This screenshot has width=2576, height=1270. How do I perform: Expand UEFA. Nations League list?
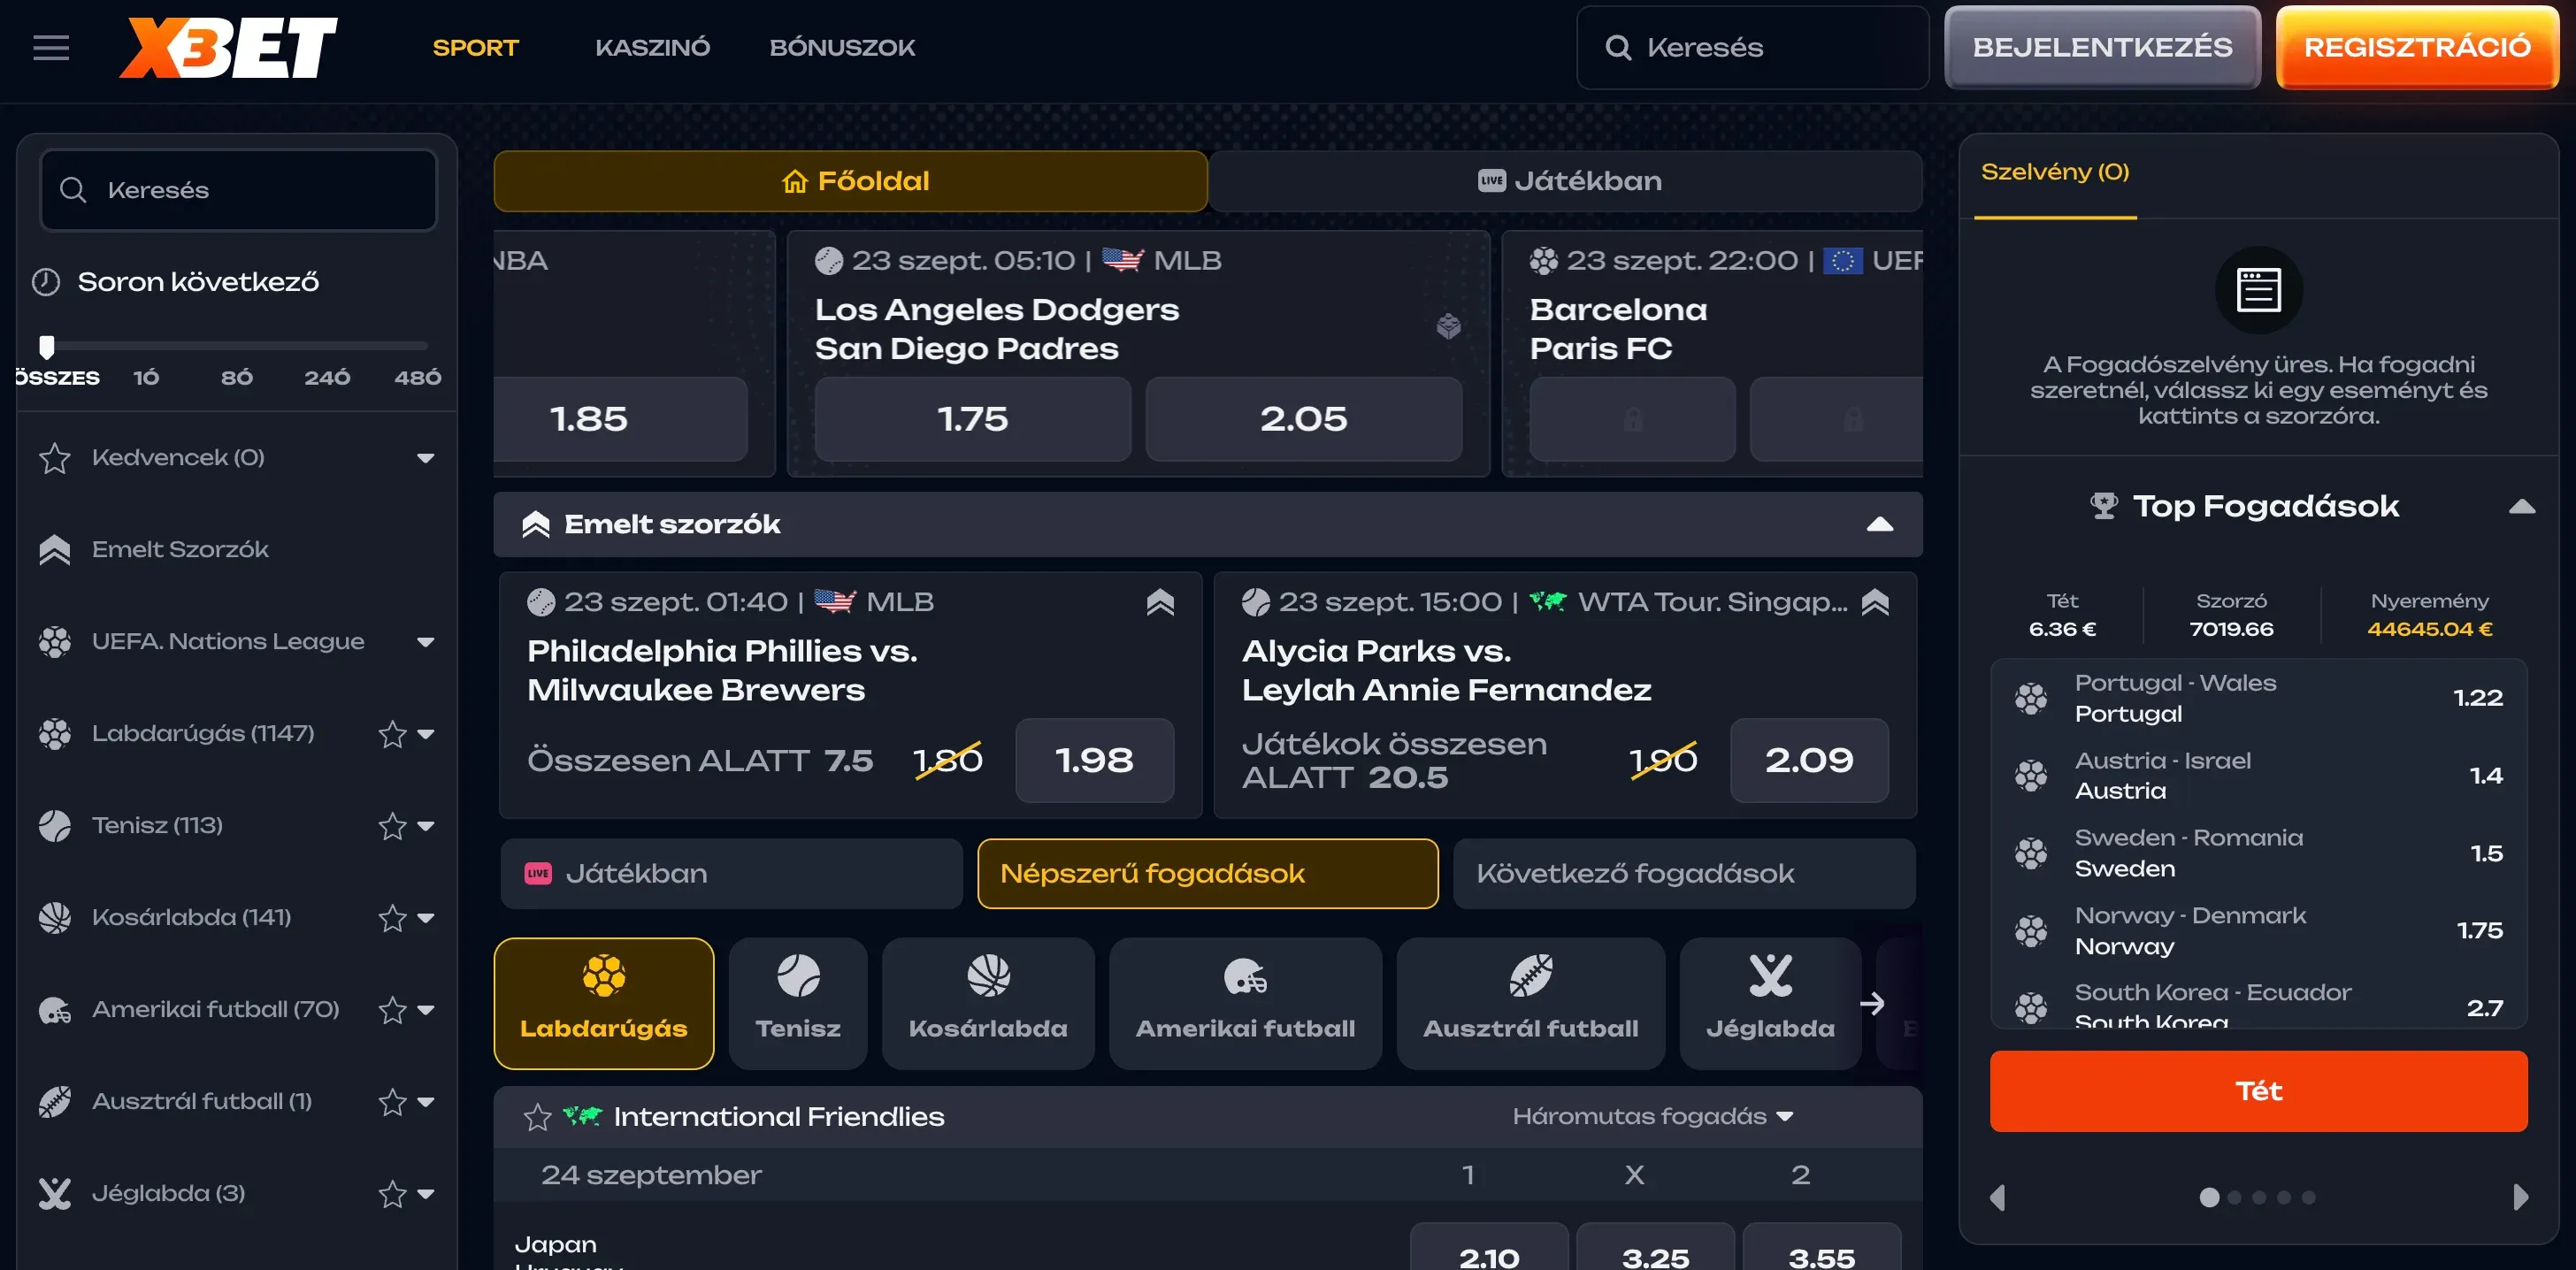[x=426, y=642]
